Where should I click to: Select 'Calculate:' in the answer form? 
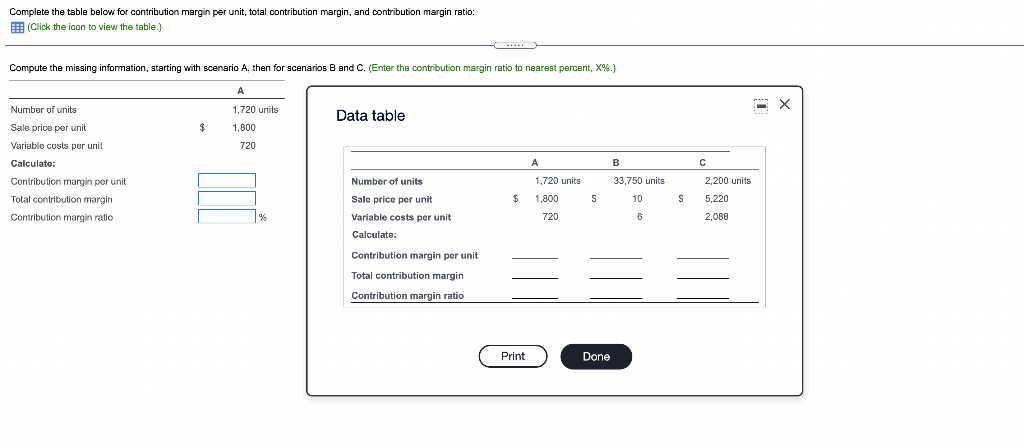33,163
